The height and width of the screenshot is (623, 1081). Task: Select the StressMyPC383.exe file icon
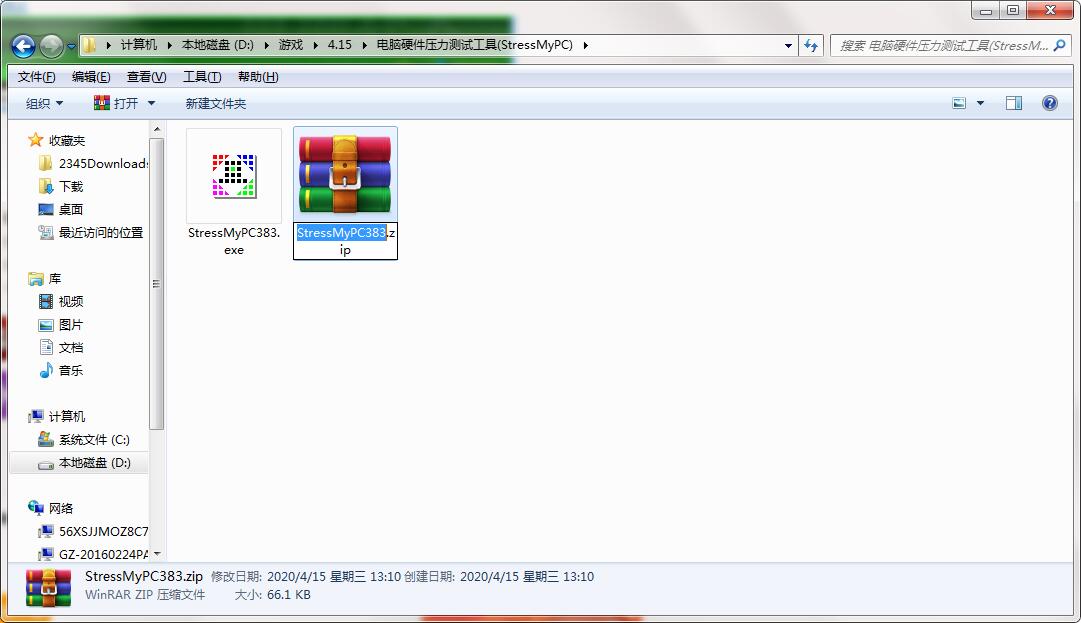234,176
